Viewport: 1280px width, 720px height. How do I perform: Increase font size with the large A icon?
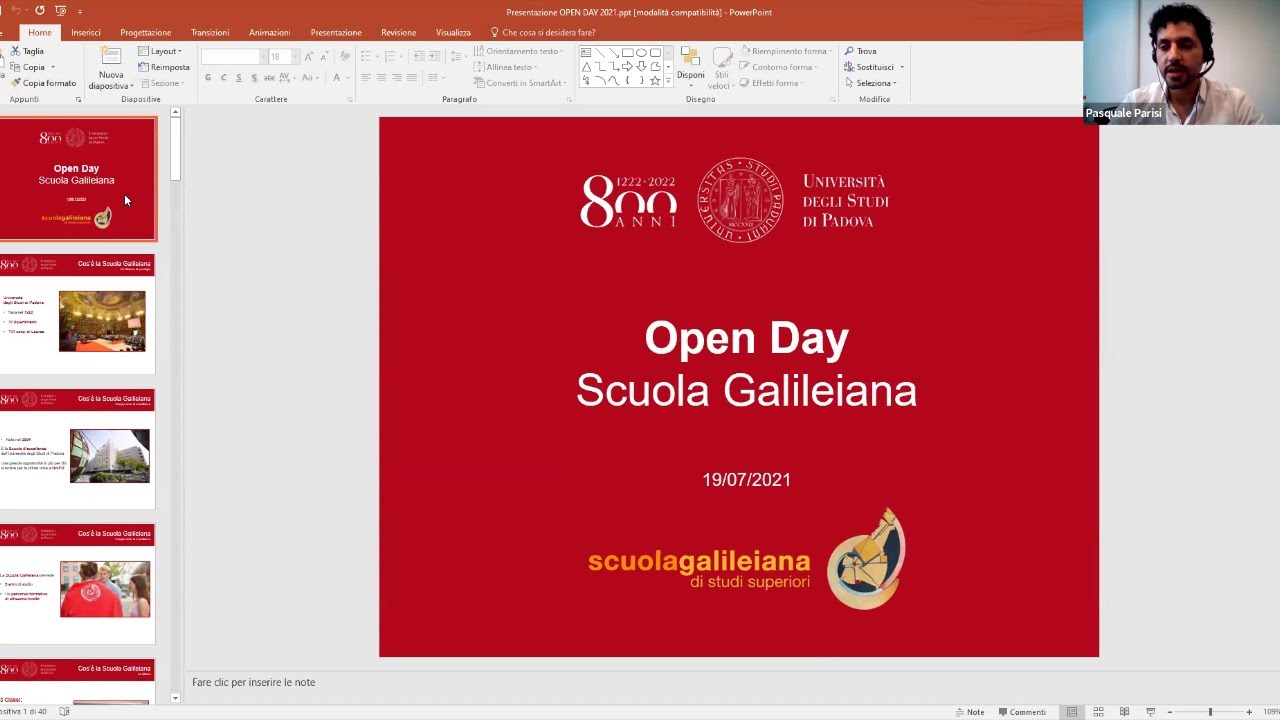tap(309, 56)
